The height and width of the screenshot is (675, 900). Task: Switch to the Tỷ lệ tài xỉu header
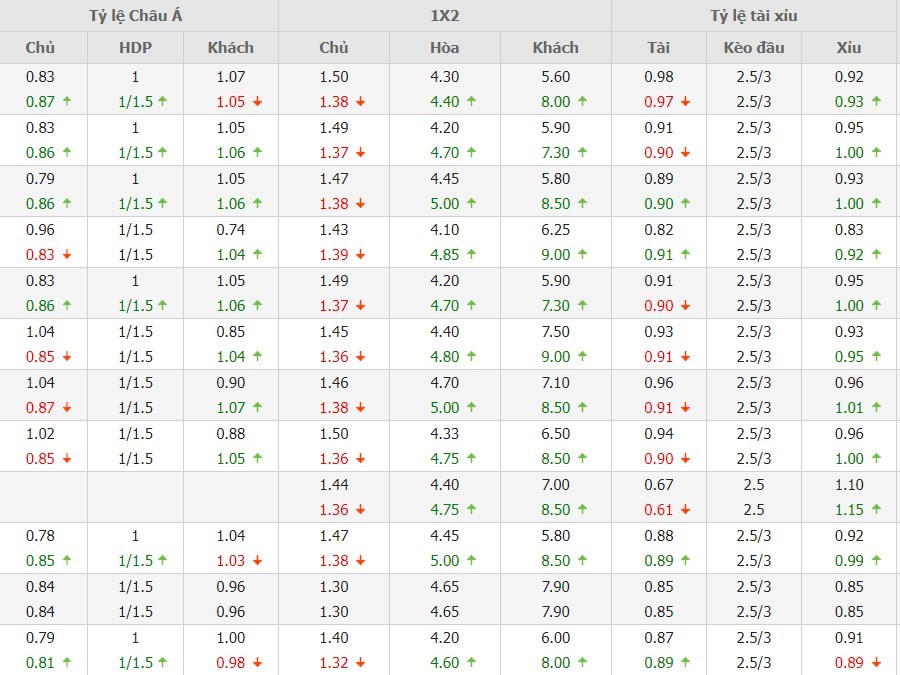[x=754, y=16]
